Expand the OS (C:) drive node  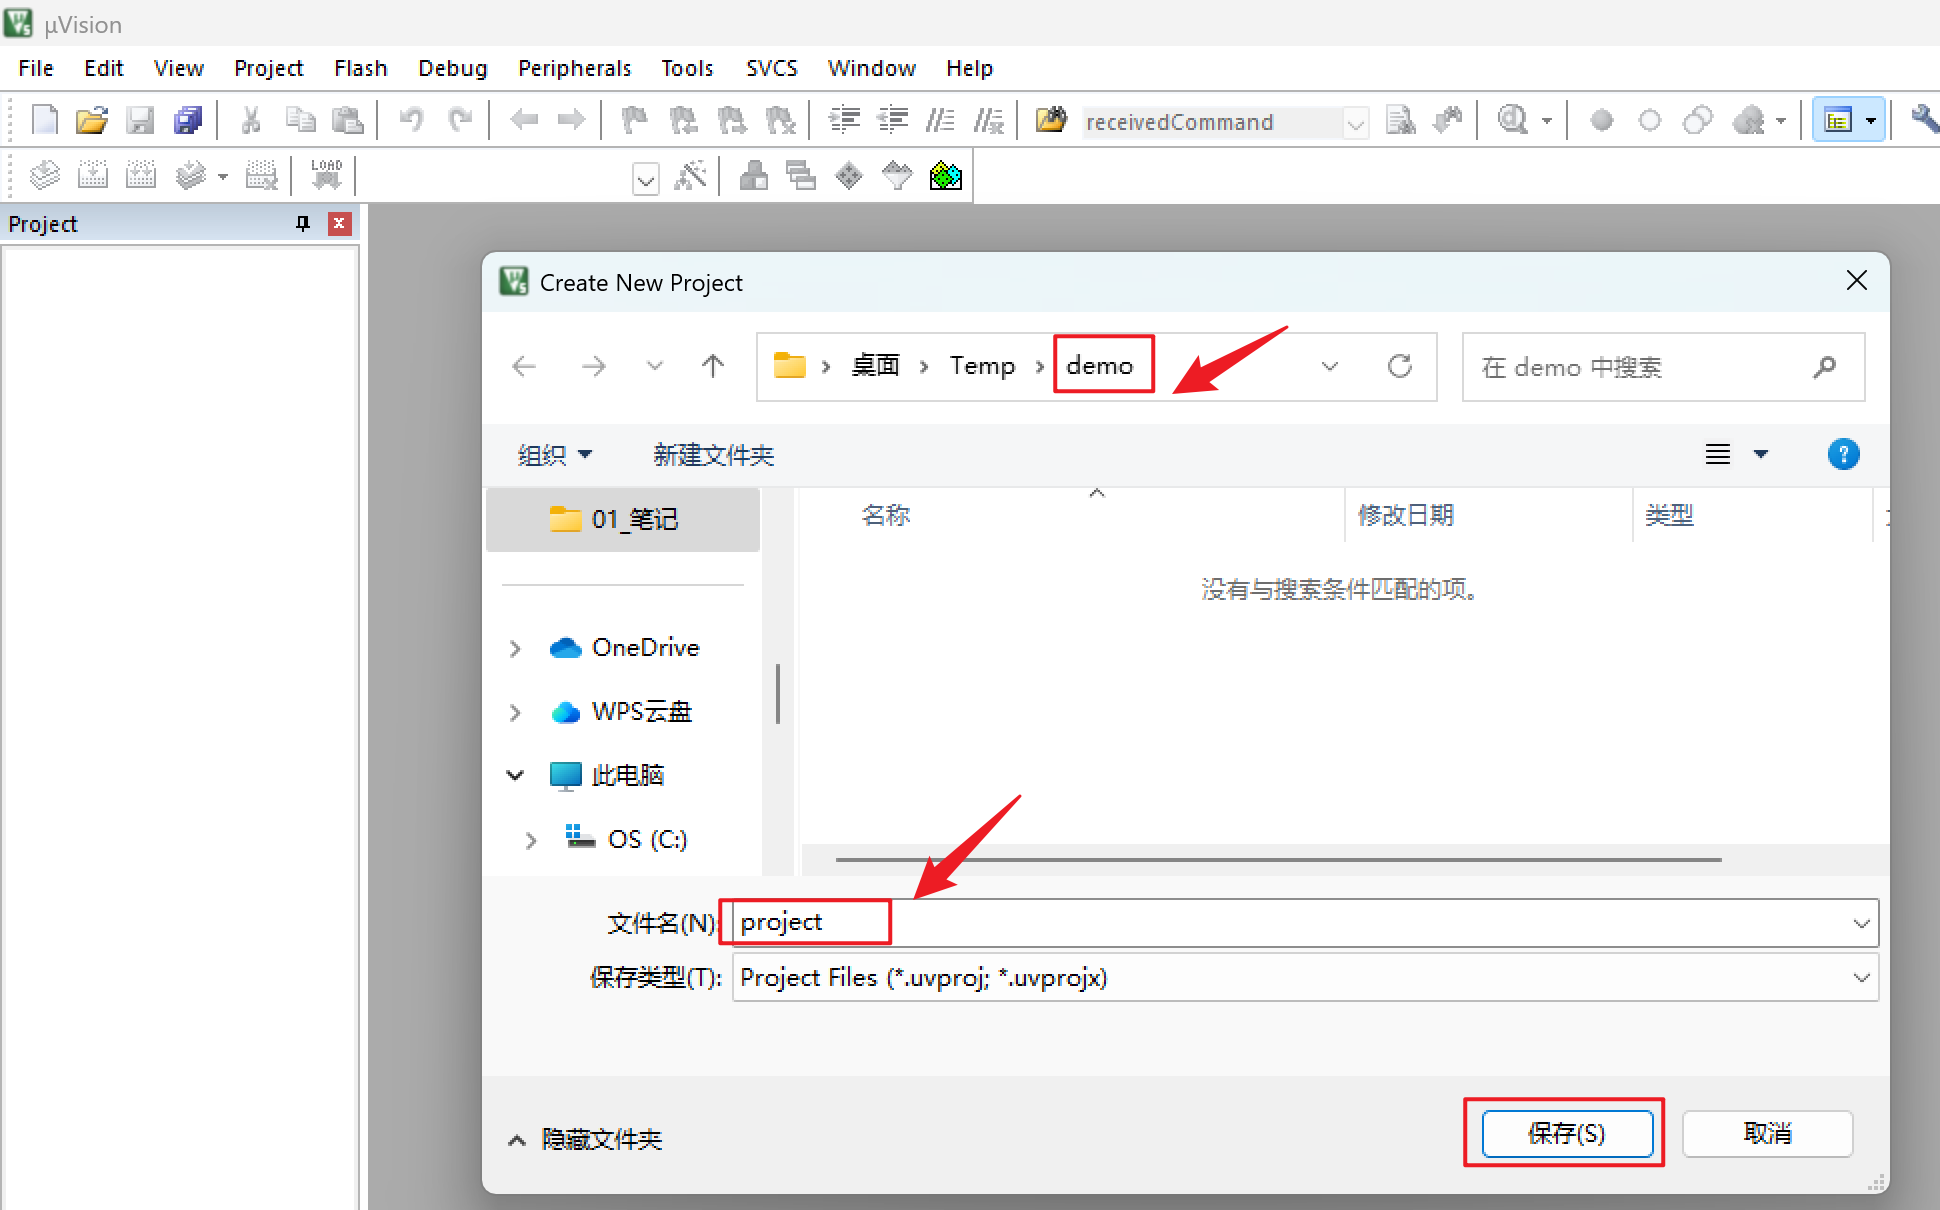(531, 840)
